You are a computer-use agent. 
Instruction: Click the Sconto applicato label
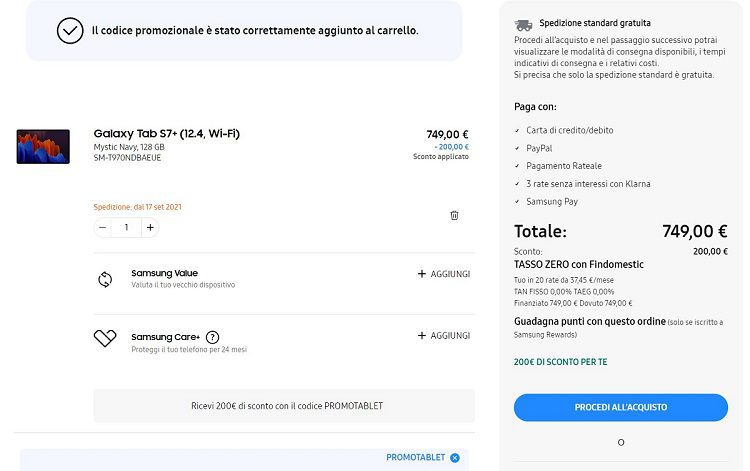click(x=441, y=156)
